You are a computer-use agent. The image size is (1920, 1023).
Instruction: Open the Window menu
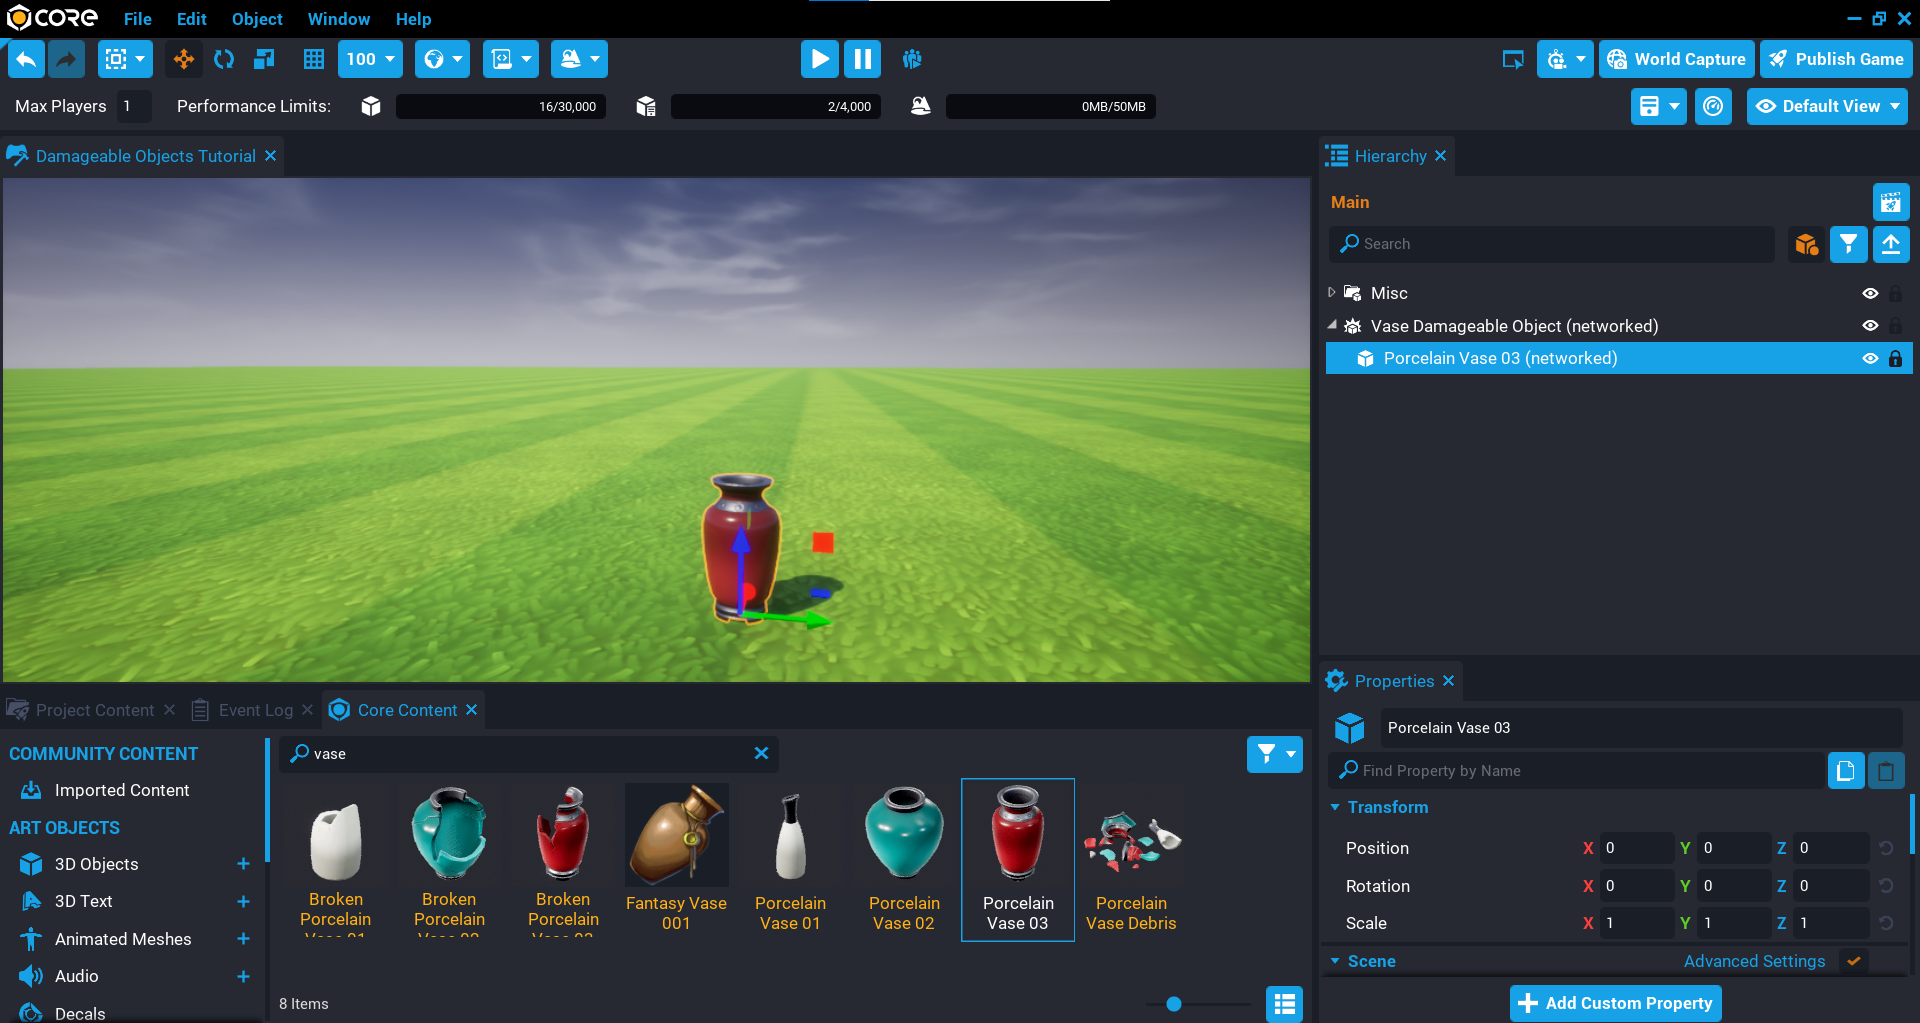pos(338,19)
